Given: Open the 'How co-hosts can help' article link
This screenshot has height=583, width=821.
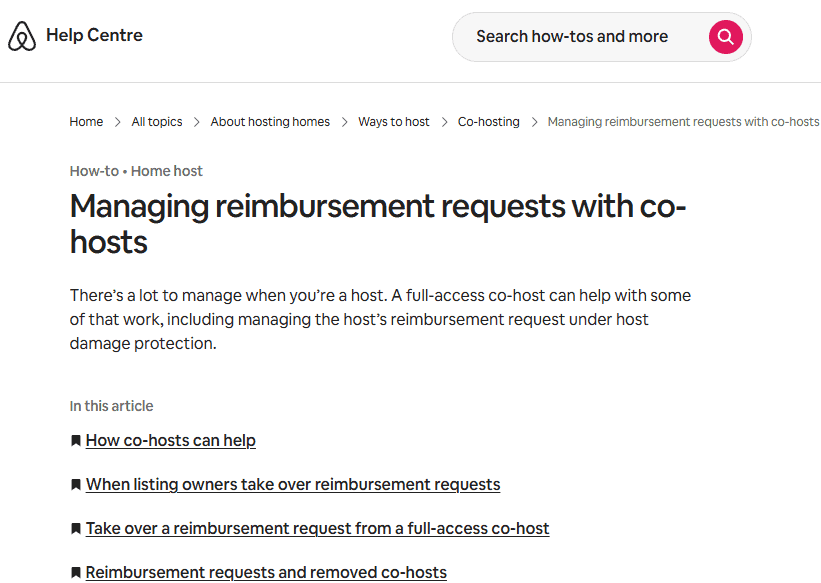Looking at the screenshot, I should 170,440.
